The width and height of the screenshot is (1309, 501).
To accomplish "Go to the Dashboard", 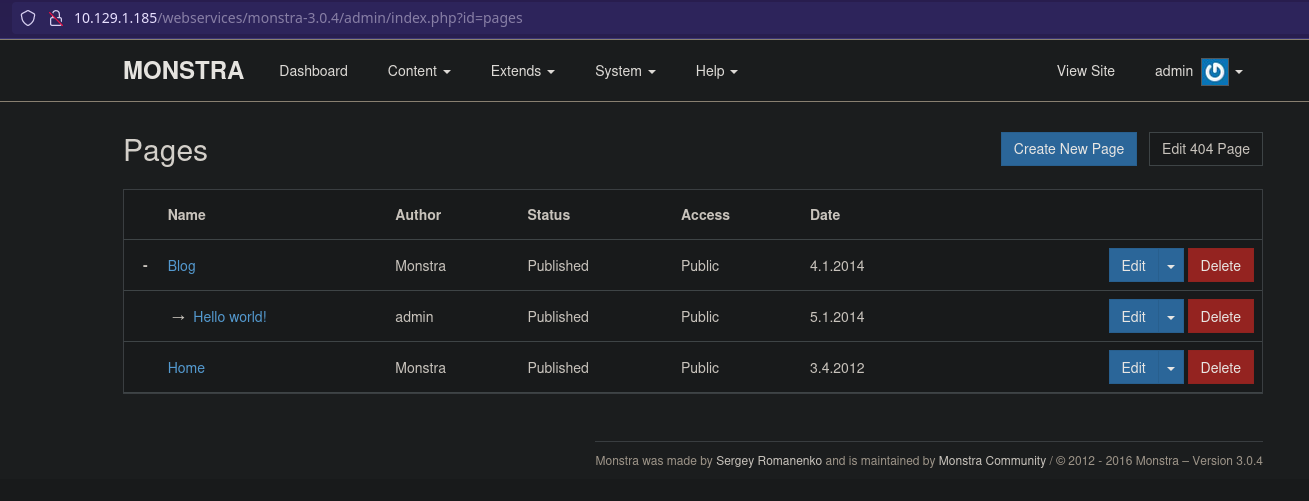I will 313,71.
